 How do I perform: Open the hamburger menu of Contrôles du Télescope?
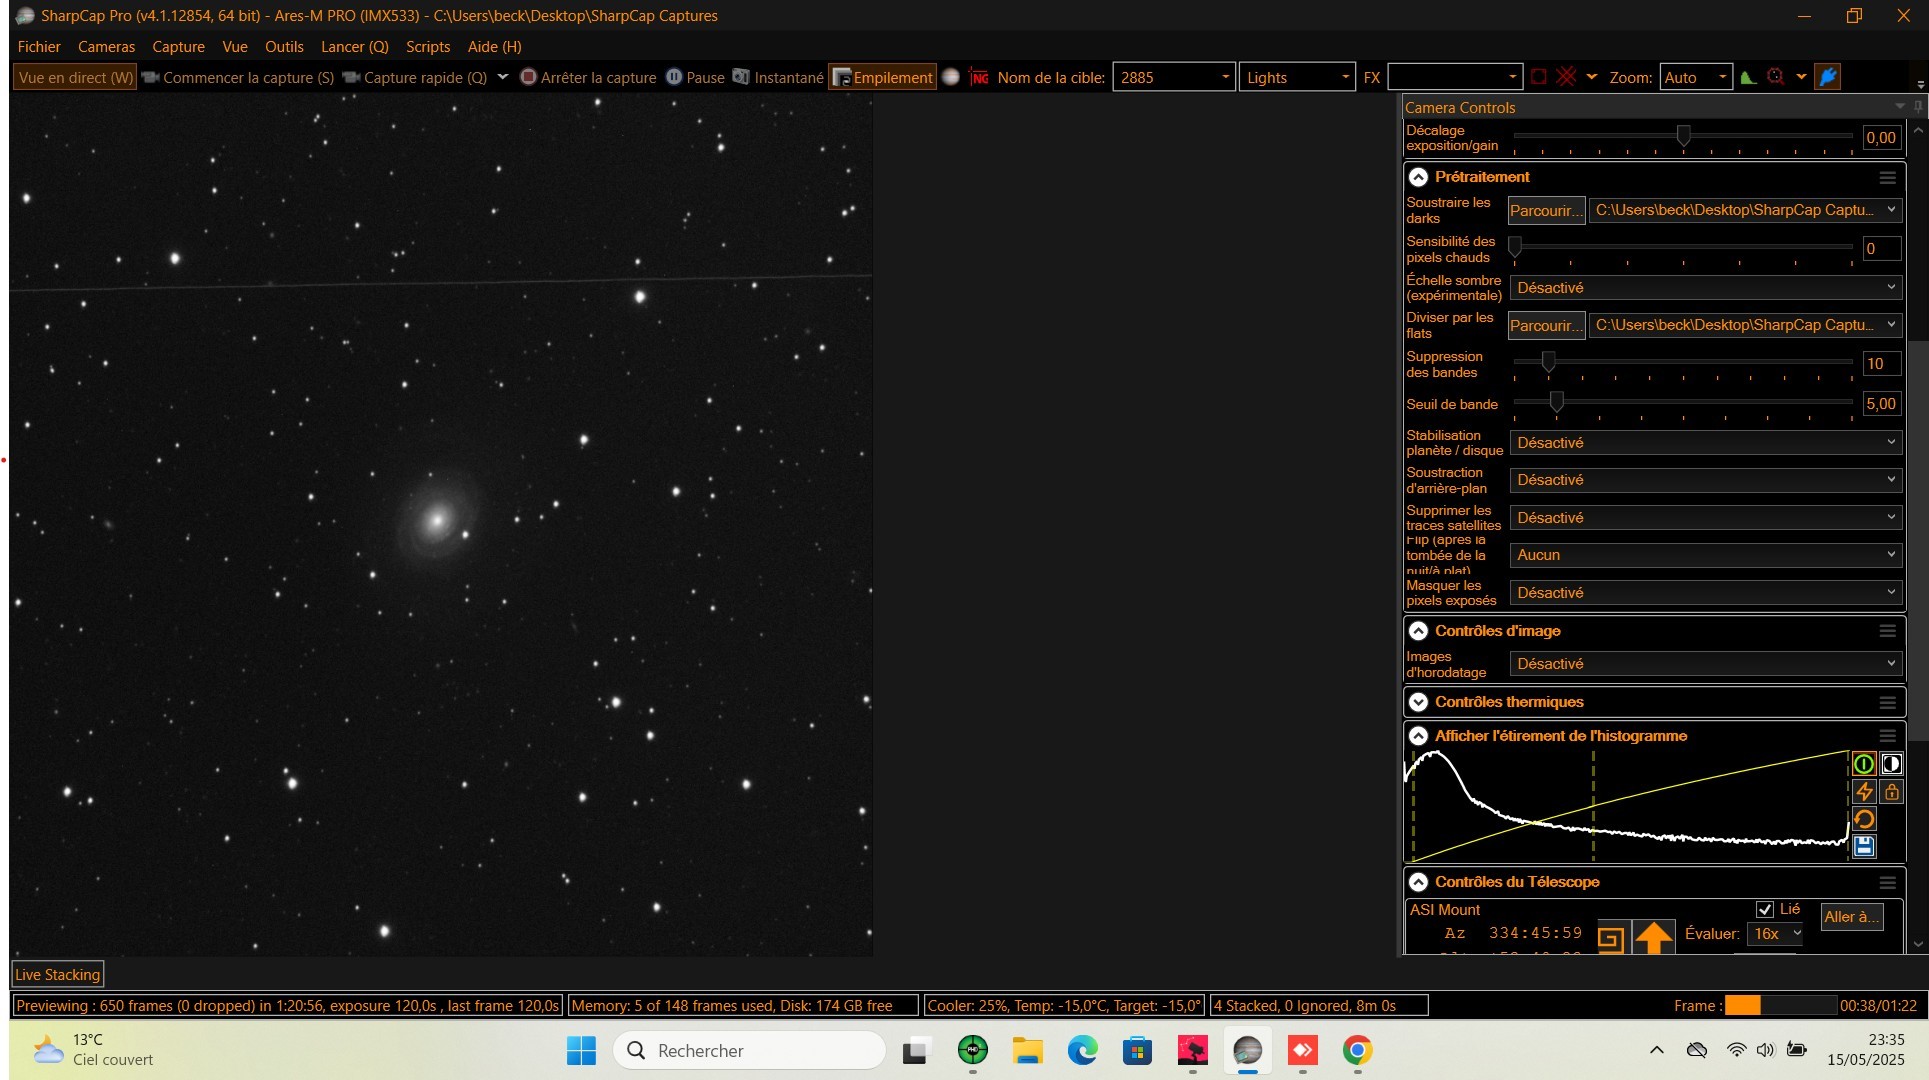(1887, 882)
